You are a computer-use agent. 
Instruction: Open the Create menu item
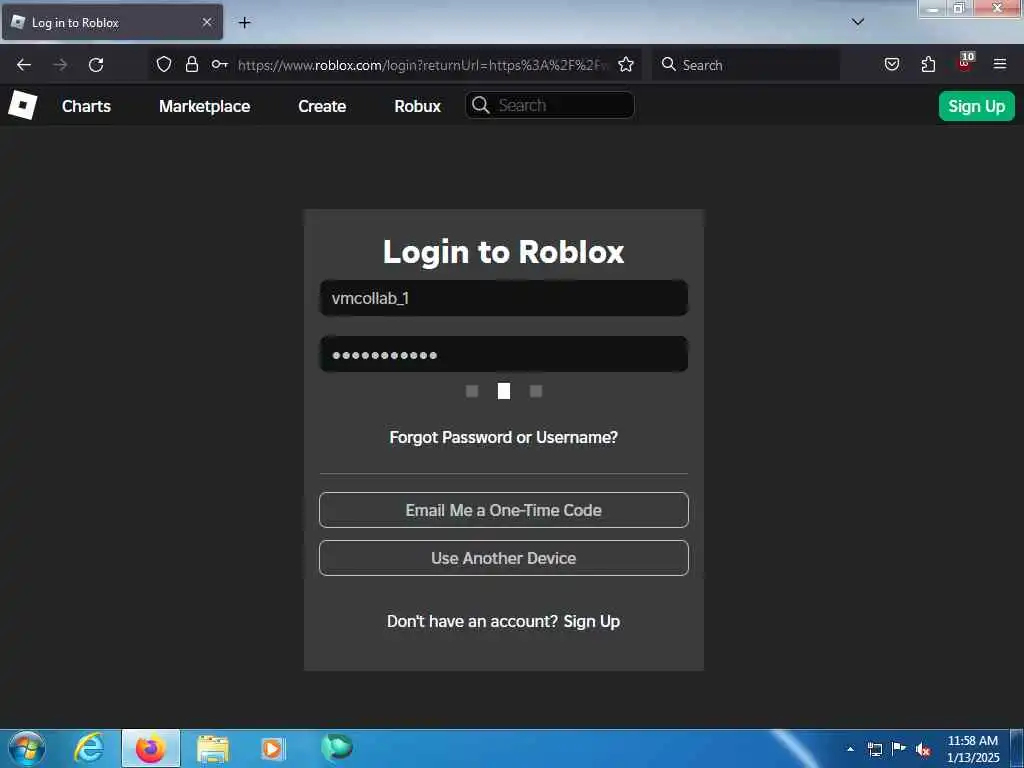[322, 106]
